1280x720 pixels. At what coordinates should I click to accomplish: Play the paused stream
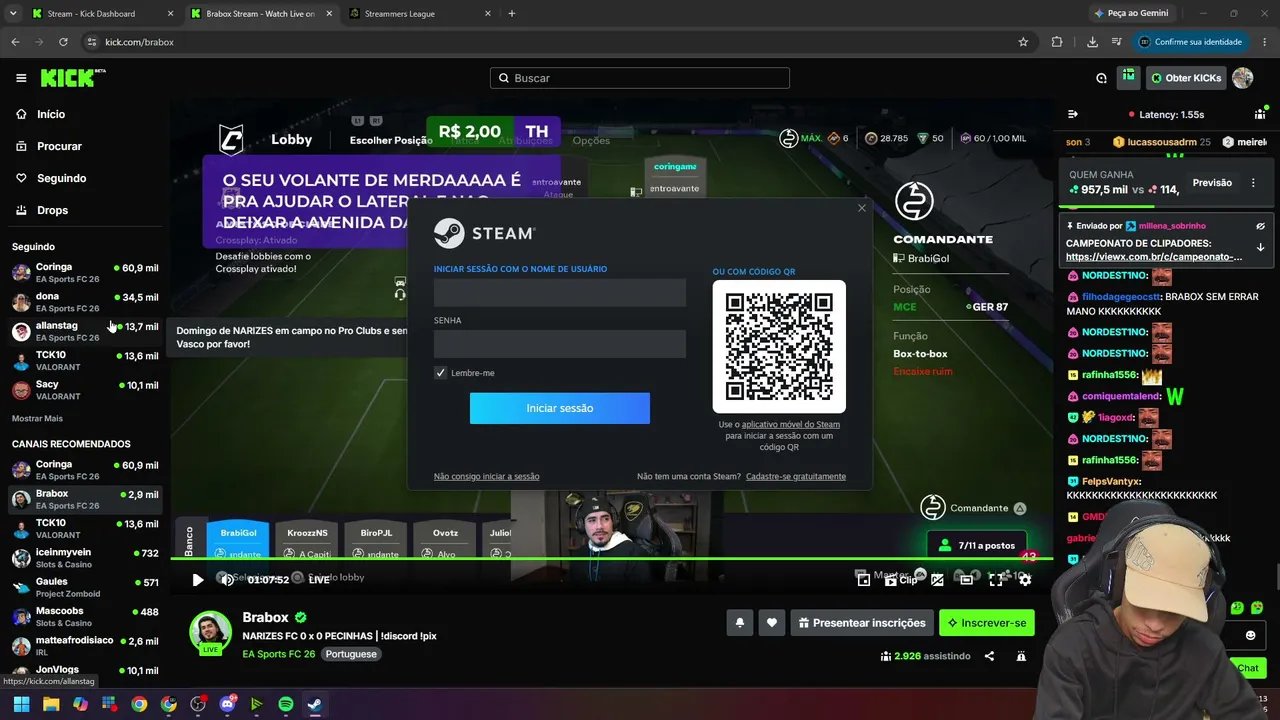pos(198,579)
